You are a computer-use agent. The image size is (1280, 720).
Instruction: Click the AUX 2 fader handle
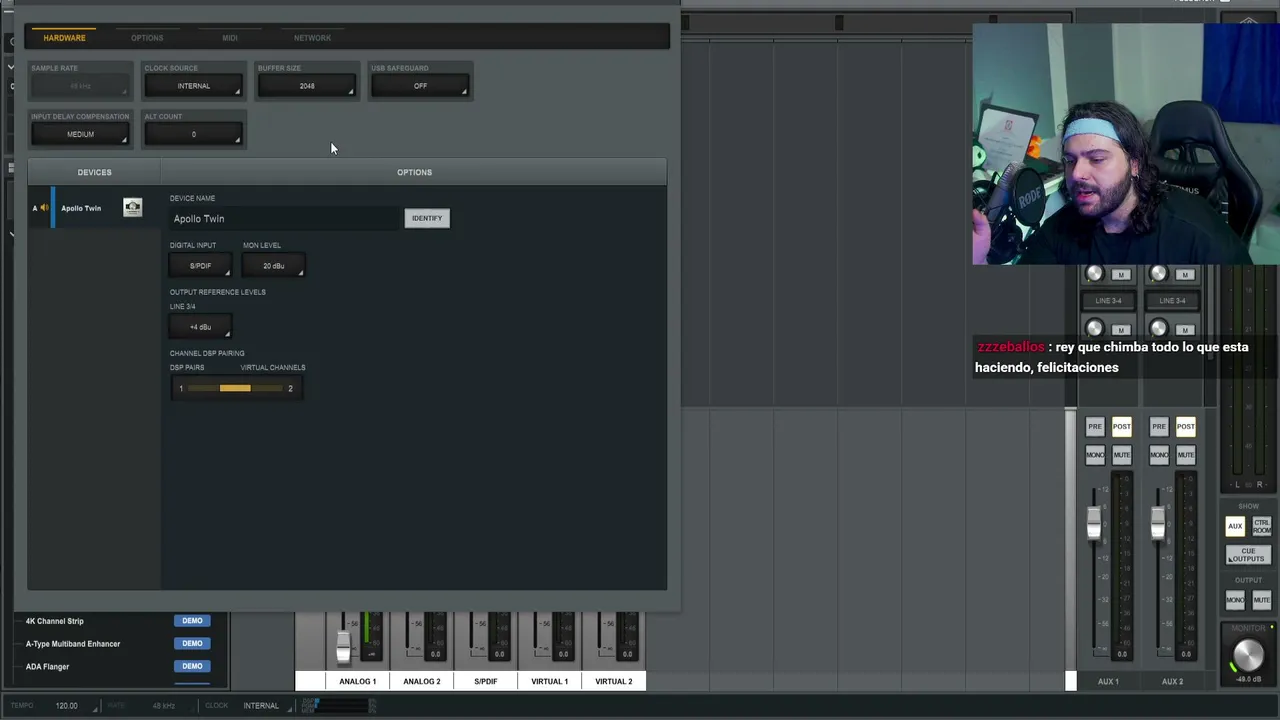(x=1158, y=522)
